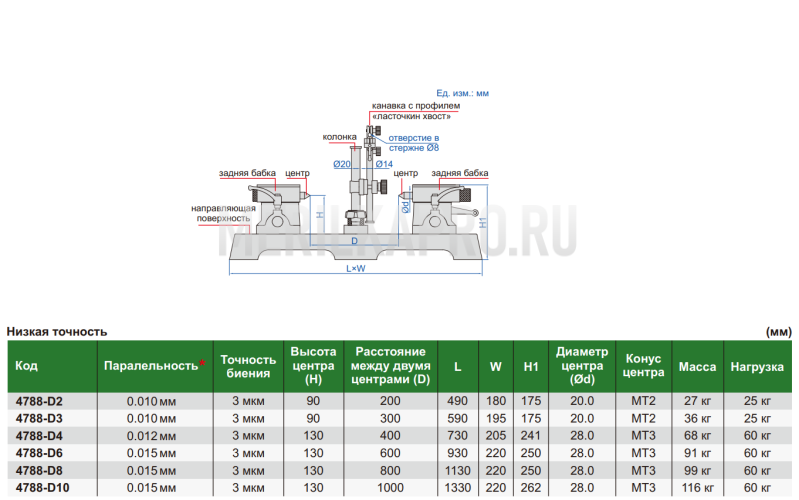Select the 4788-D8 code cell
This screenshot has height=500, width=799.
(x=39, y=470)
